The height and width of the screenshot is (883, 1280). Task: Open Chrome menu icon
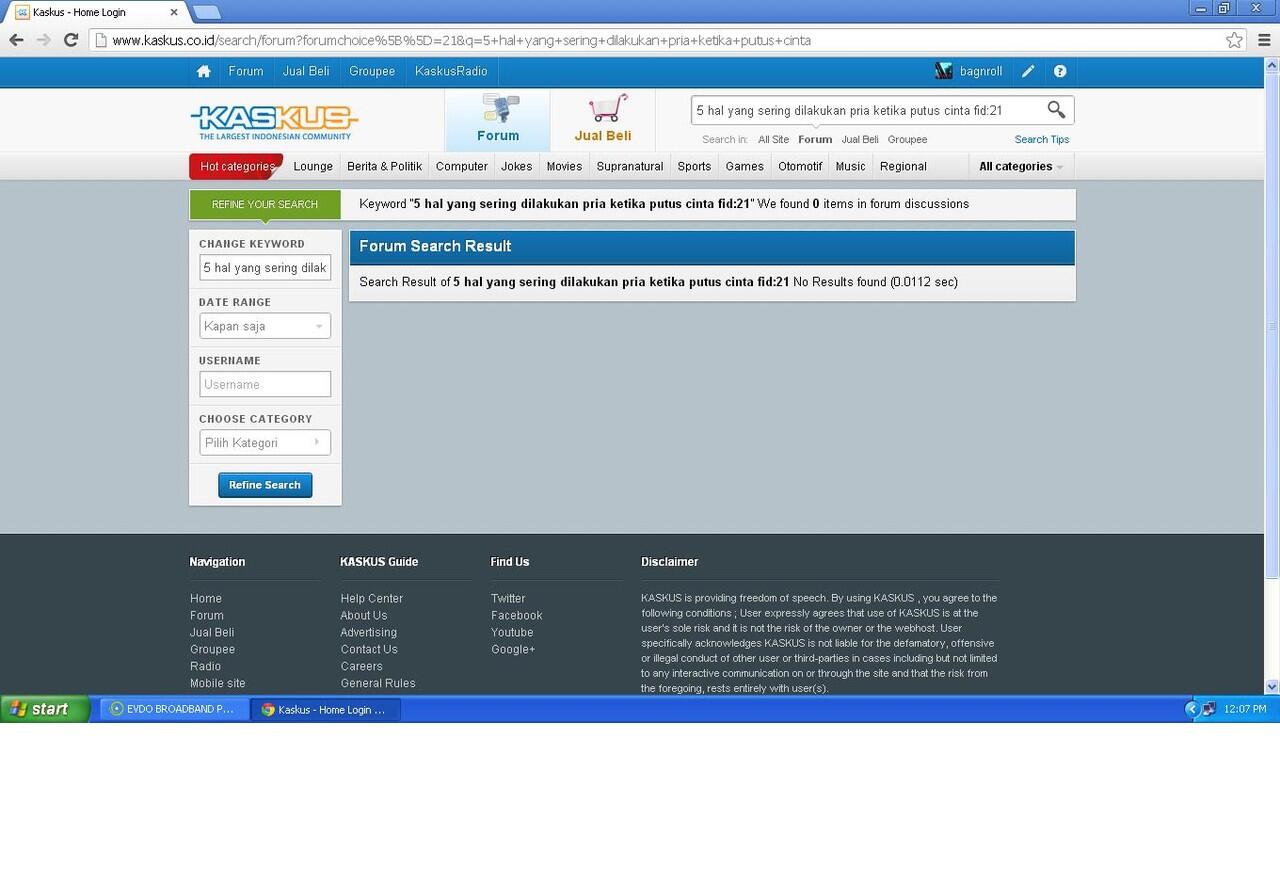coord(1264,40)
